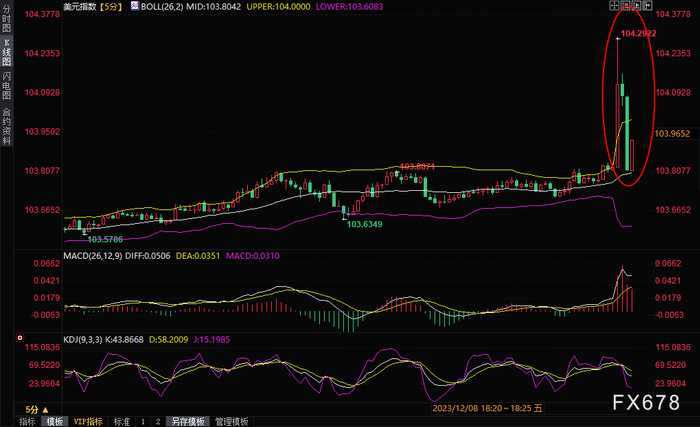Screen dimensions: 700x427
Task: Click the play-arrow chart tool icon
Action: [x=637, y=5]
